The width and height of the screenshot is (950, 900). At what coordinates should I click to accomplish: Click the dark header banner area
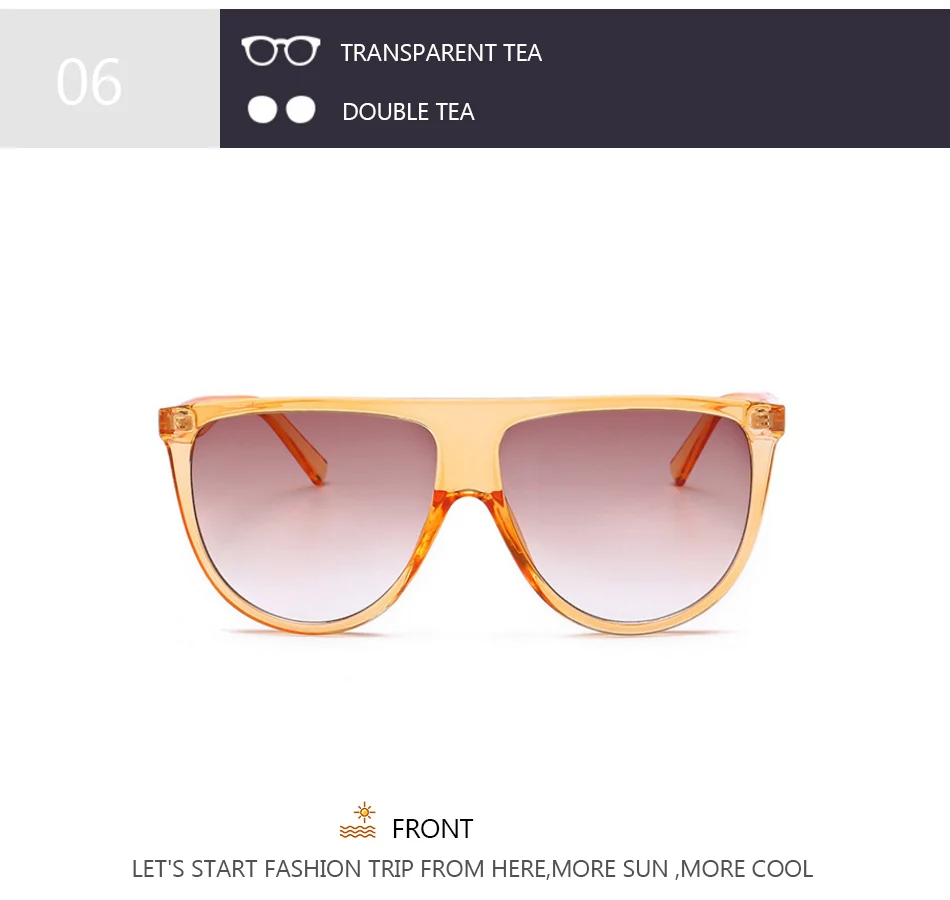585,78
